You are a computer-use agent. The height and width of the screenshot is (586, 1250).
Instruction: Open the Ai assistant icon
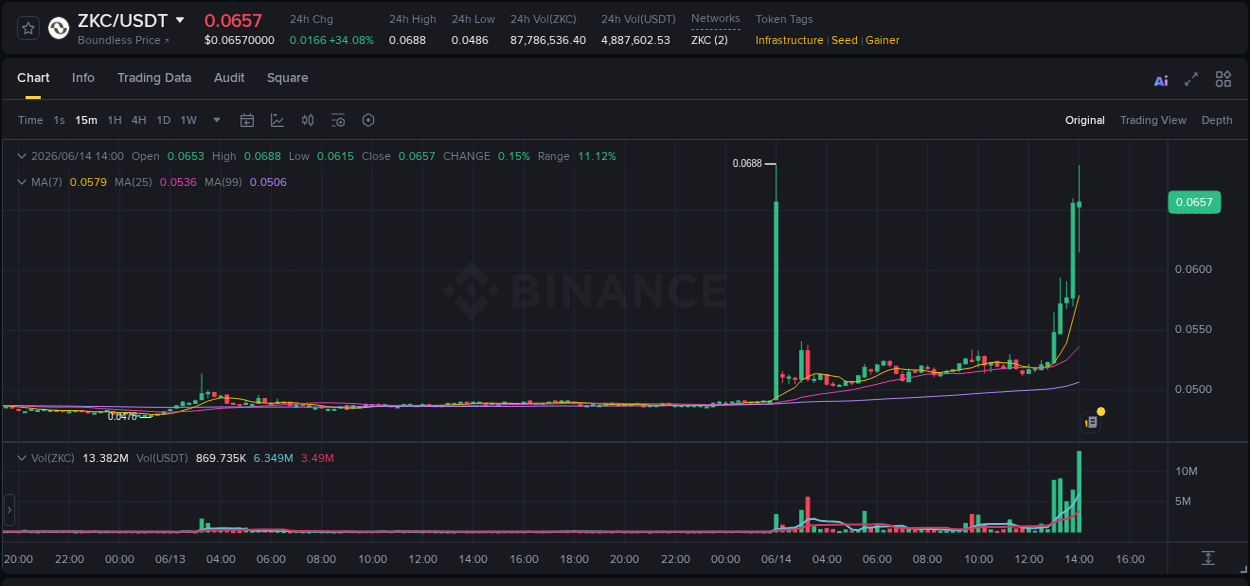(1161, 80)
